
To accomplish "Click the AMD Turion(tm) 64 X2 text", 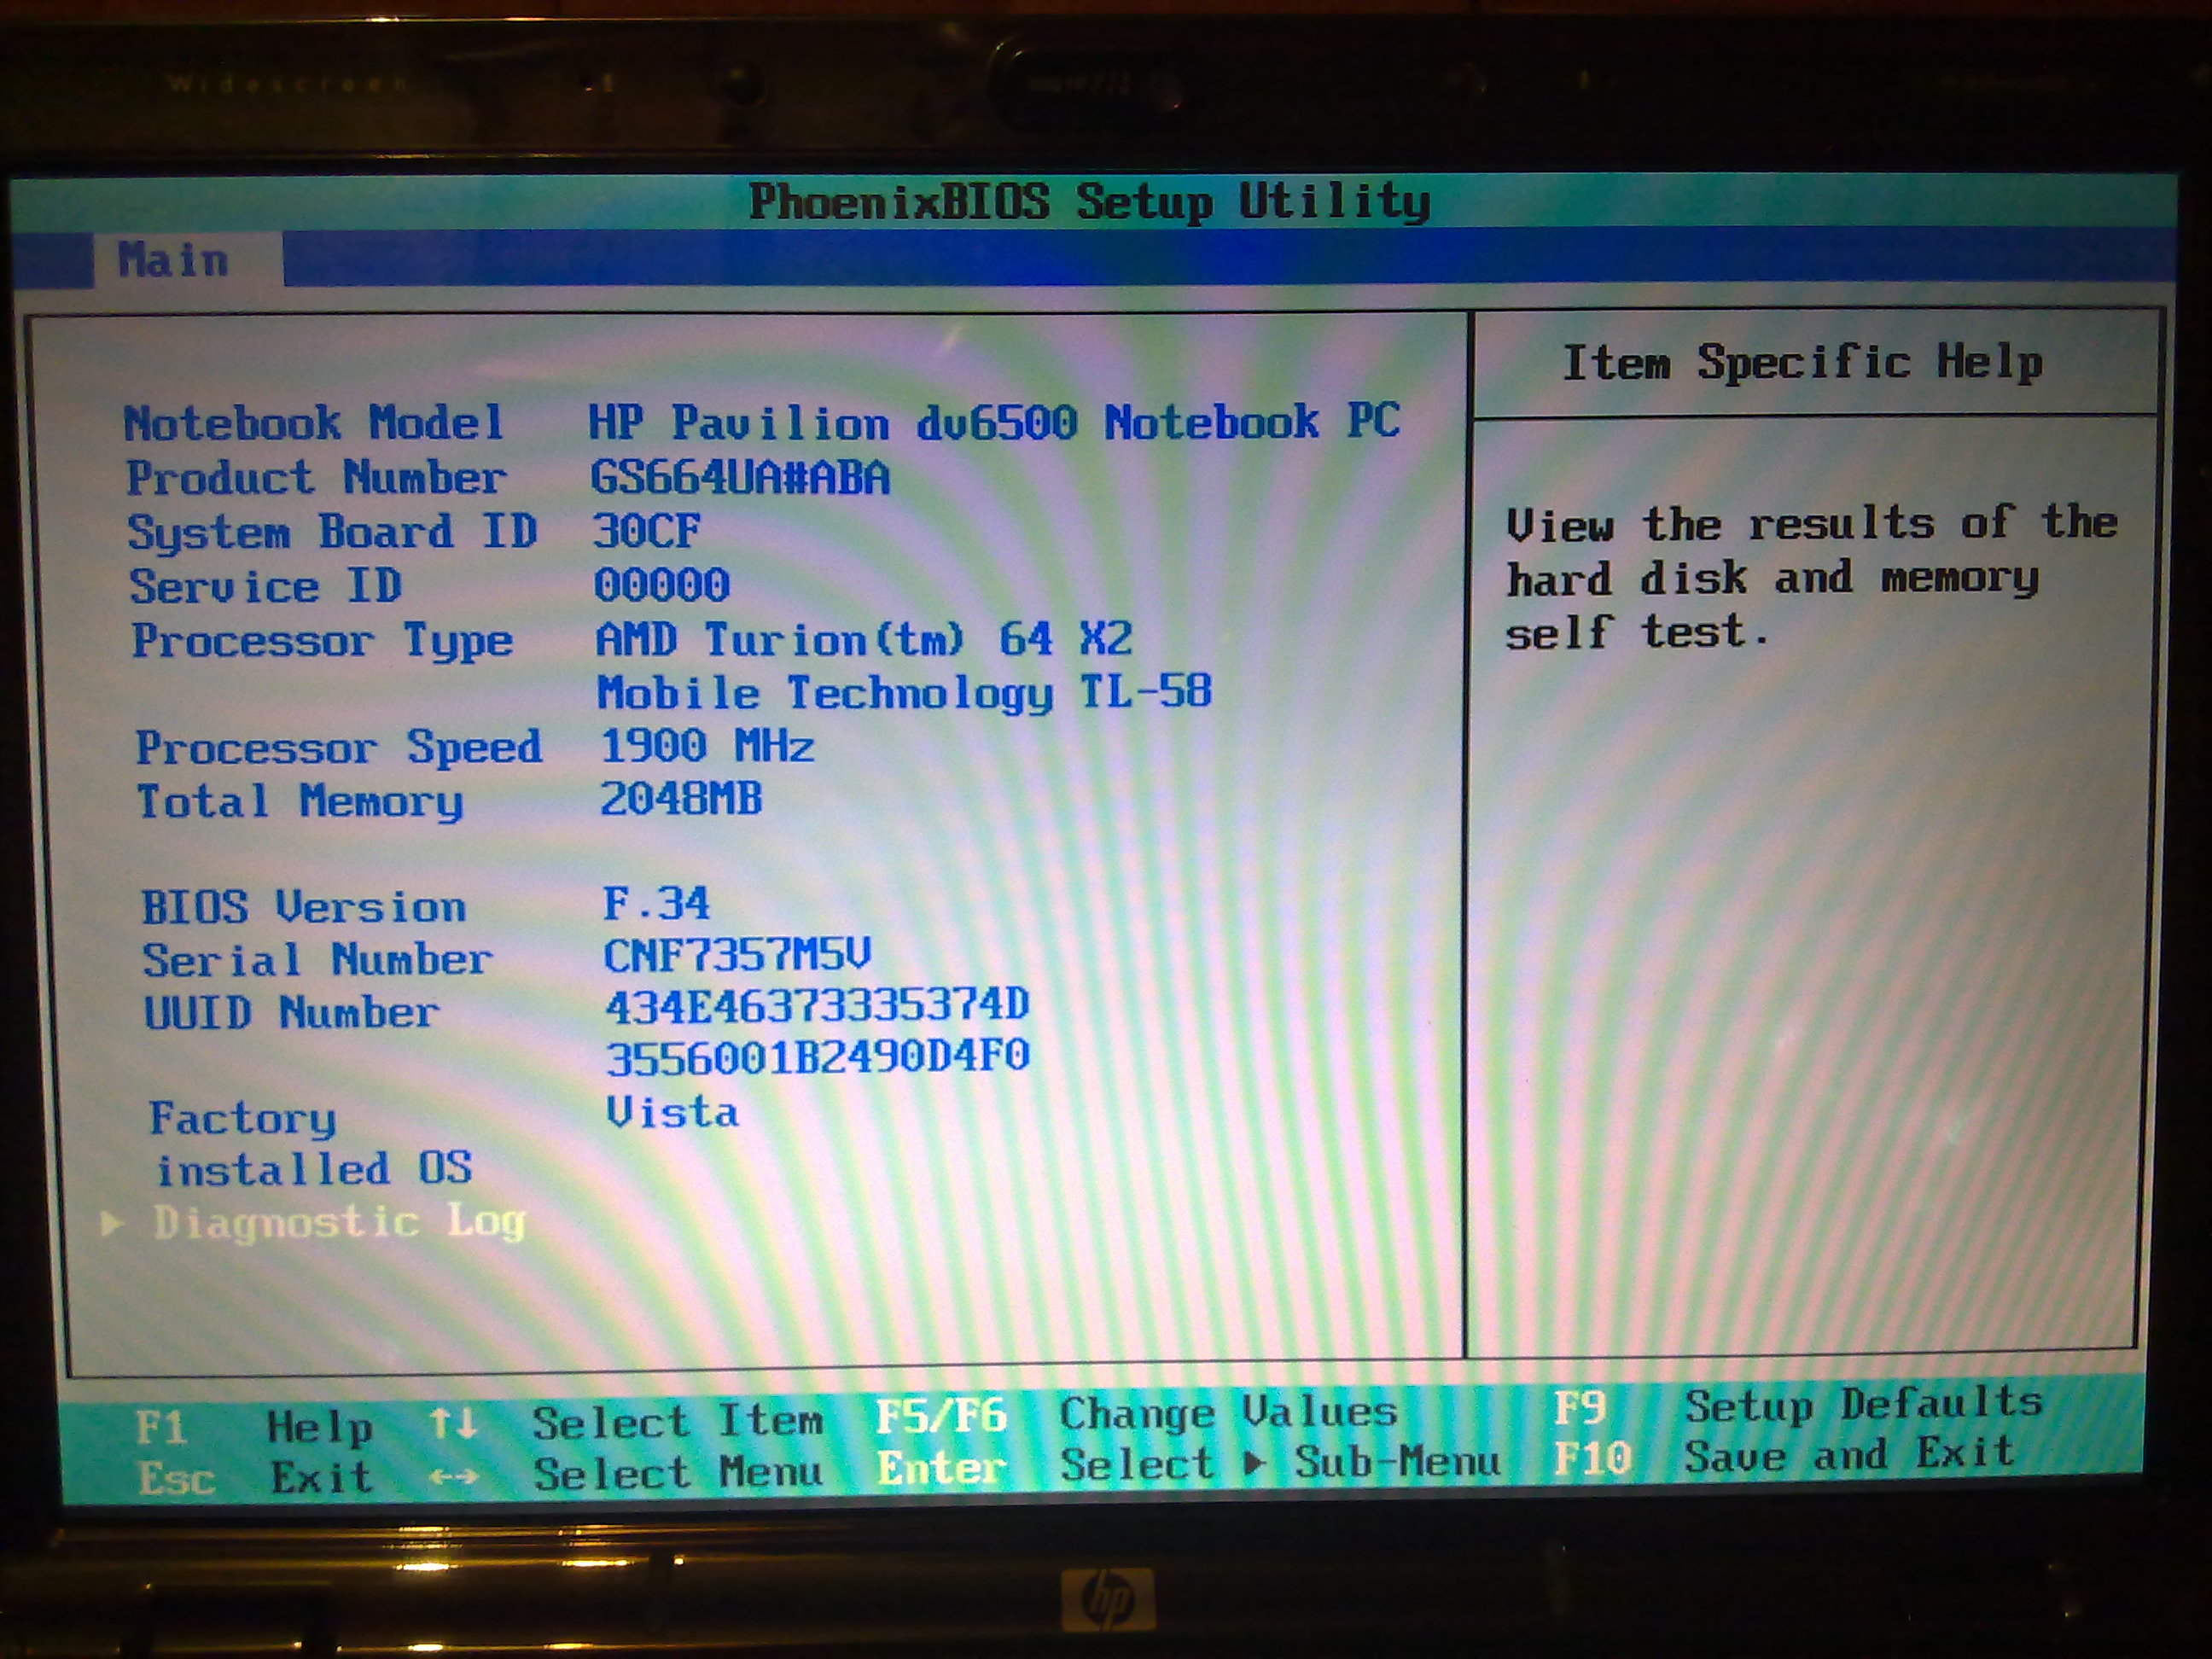I will (864, 639).
